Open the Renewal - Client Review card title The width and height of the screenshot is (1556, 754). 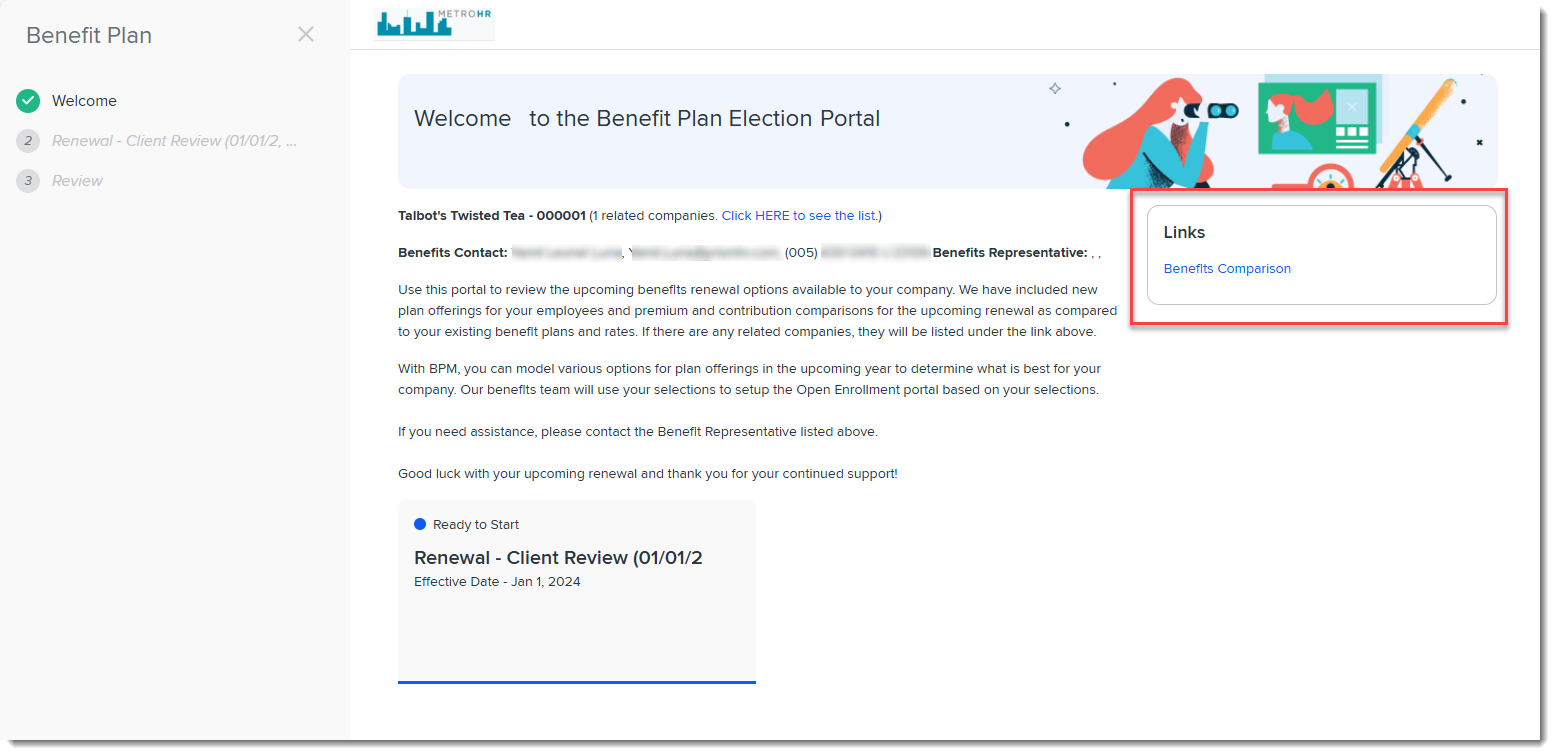pyautogui.click(x=558, y=558)
